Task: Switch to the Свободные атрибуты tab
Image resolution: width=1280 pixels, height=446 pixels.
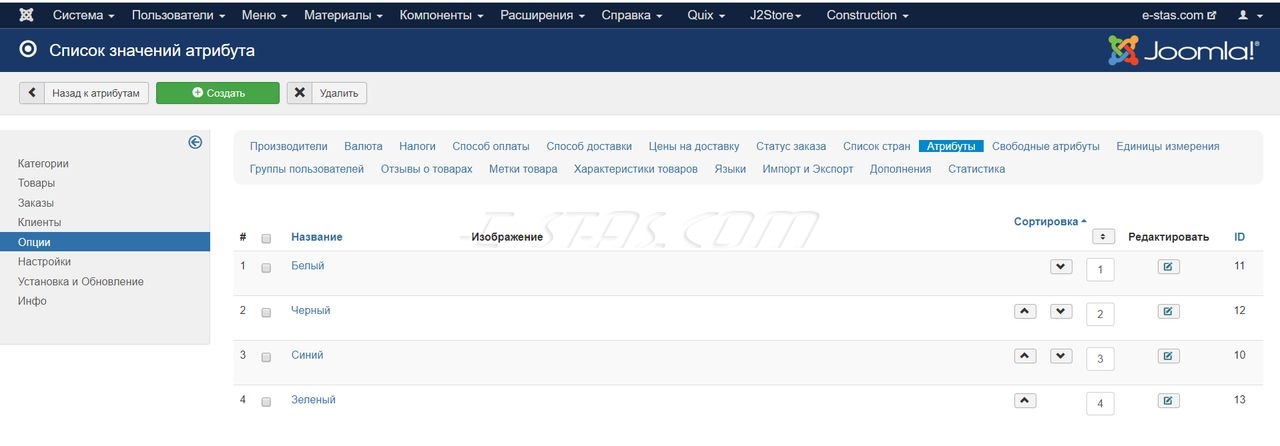Action: (x=1046, y=146)
